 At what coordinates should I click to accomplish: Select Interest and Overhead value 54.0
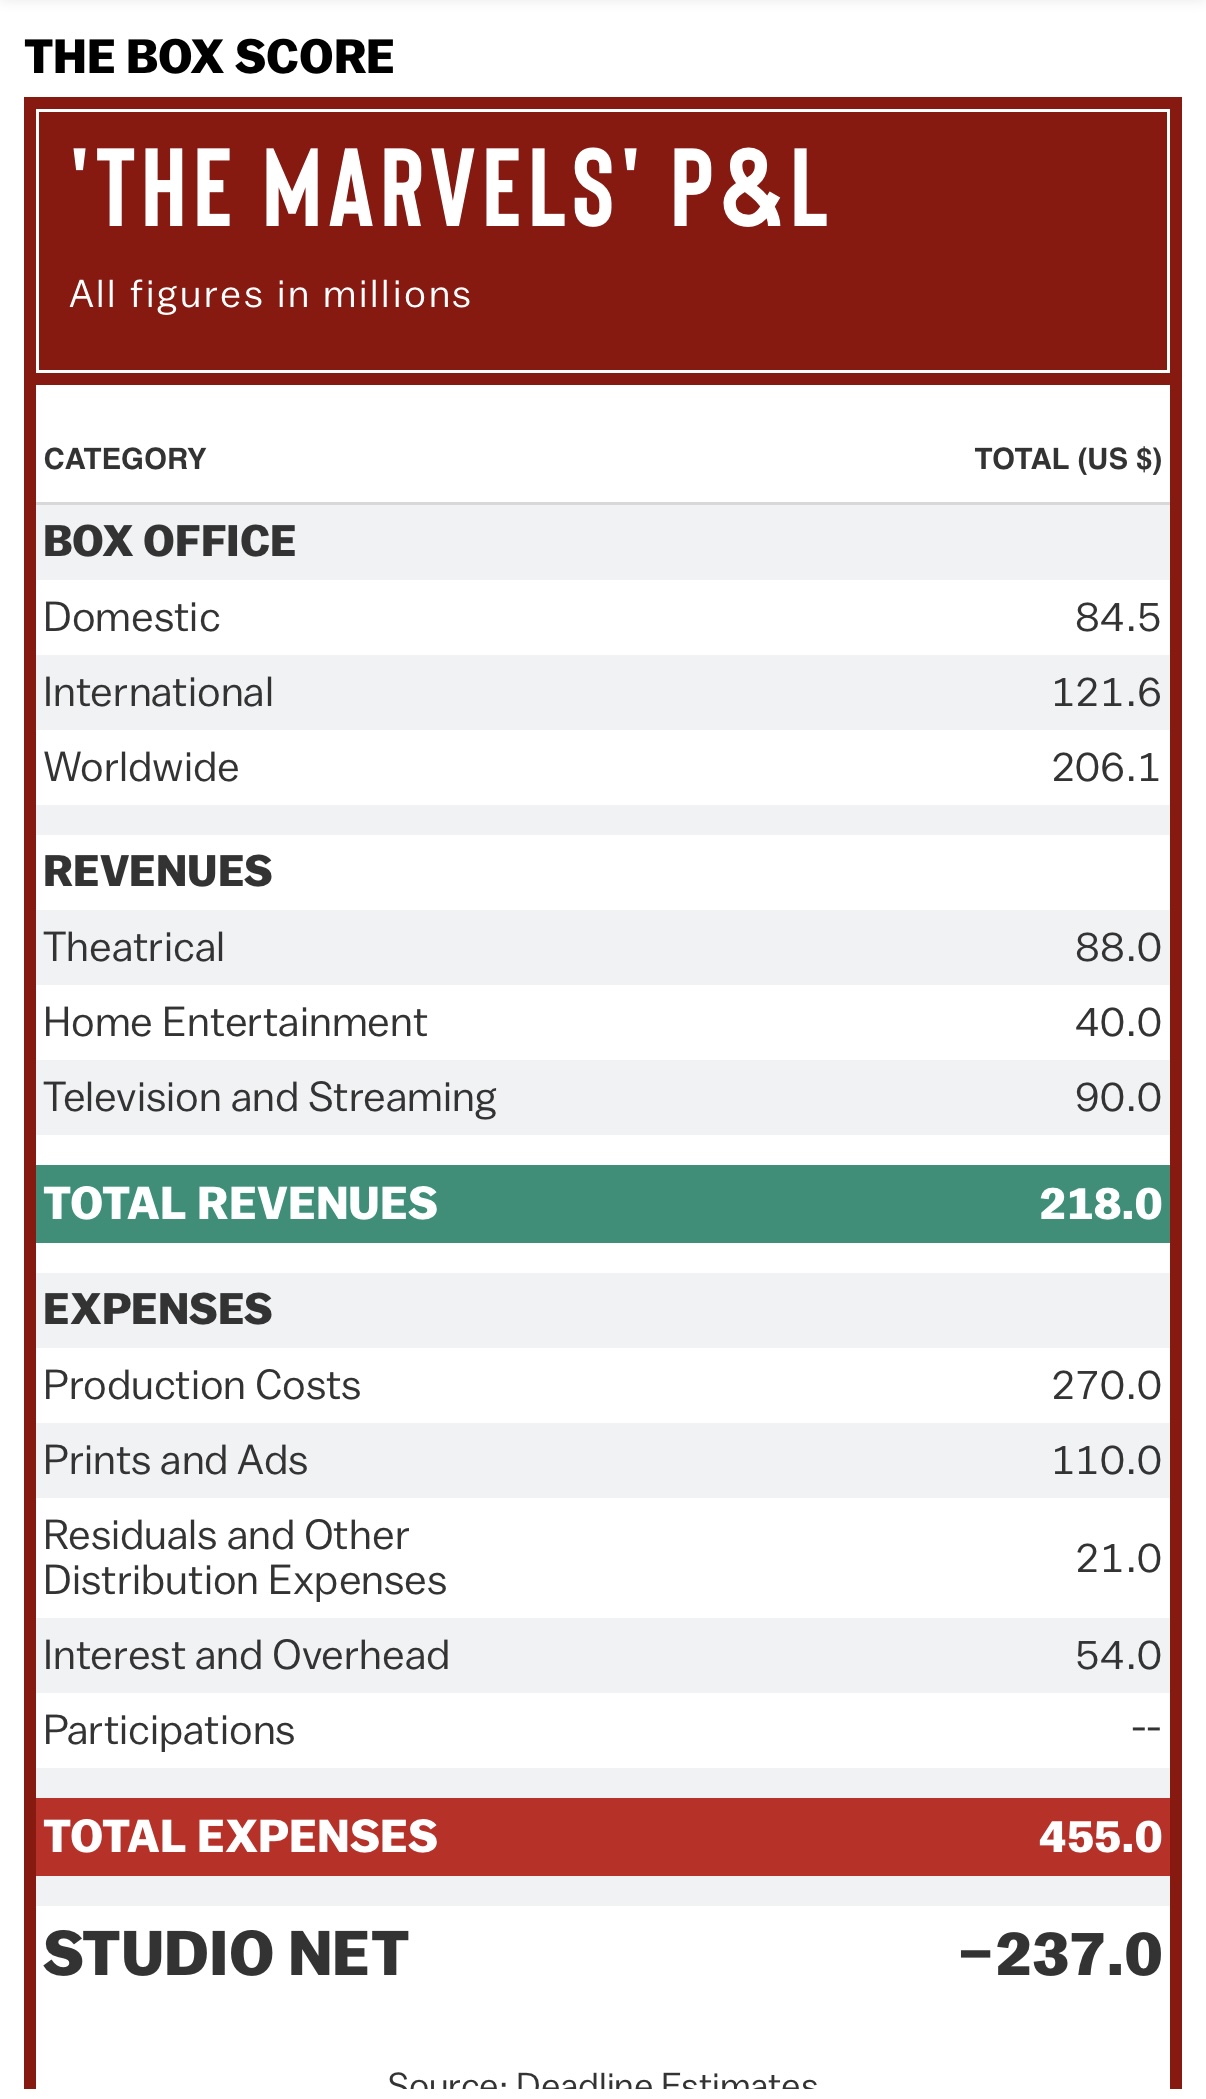pyautogui.click(x=1118, y=1655)
